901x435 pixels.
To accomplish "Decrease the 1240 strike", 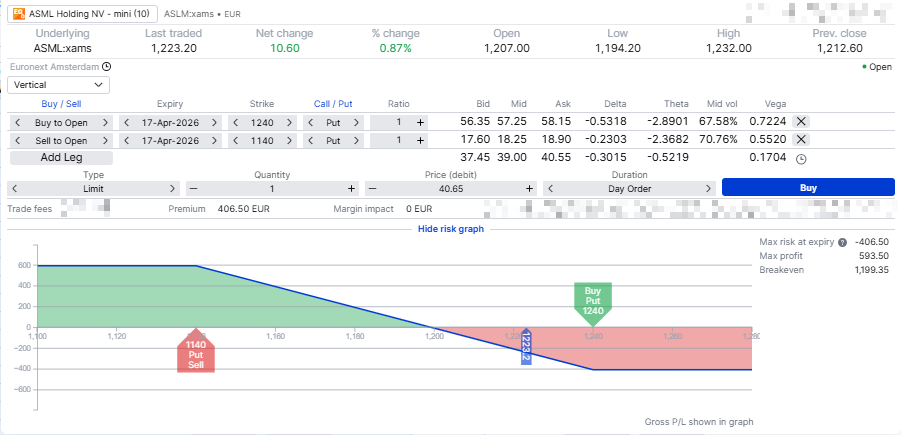I will (236, 122).
